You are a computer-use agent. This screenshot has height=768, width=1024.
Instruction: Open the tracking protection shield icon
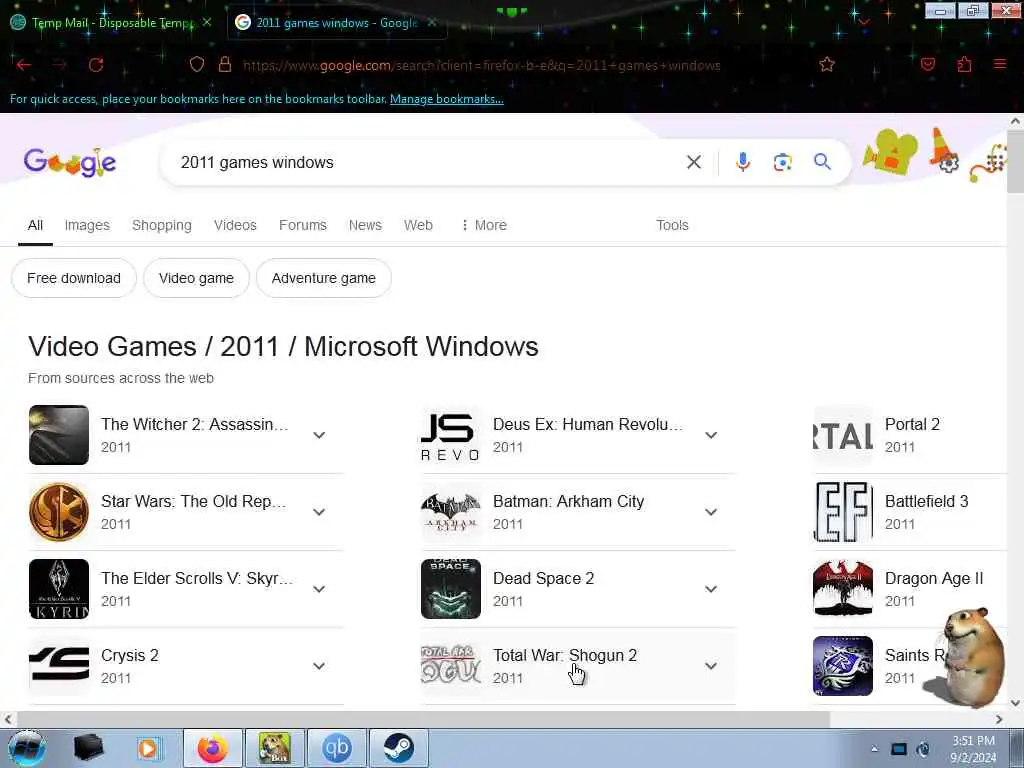197,65
